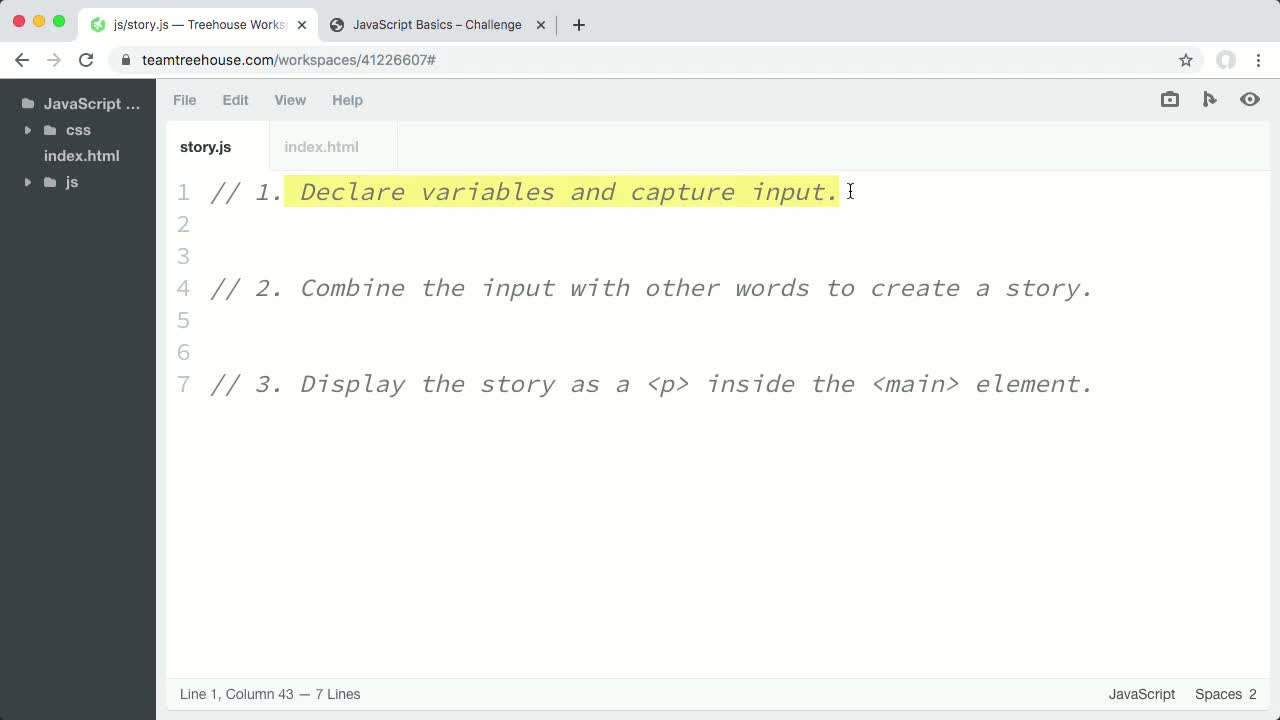1280x720 pixels.
Task: Switch to the index.html editor tab
Action: [321, 147]
